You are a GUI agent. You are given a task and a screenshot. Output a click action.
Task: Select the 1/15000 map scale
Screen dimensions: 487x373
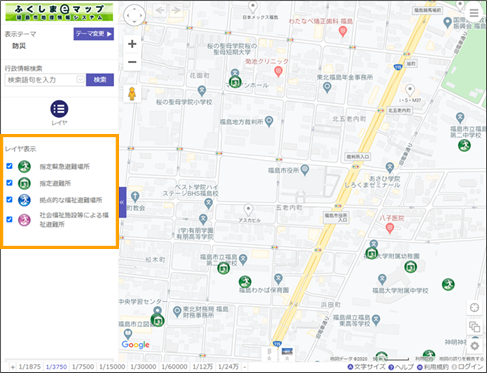pyautogui.click(x=112, y=367)
